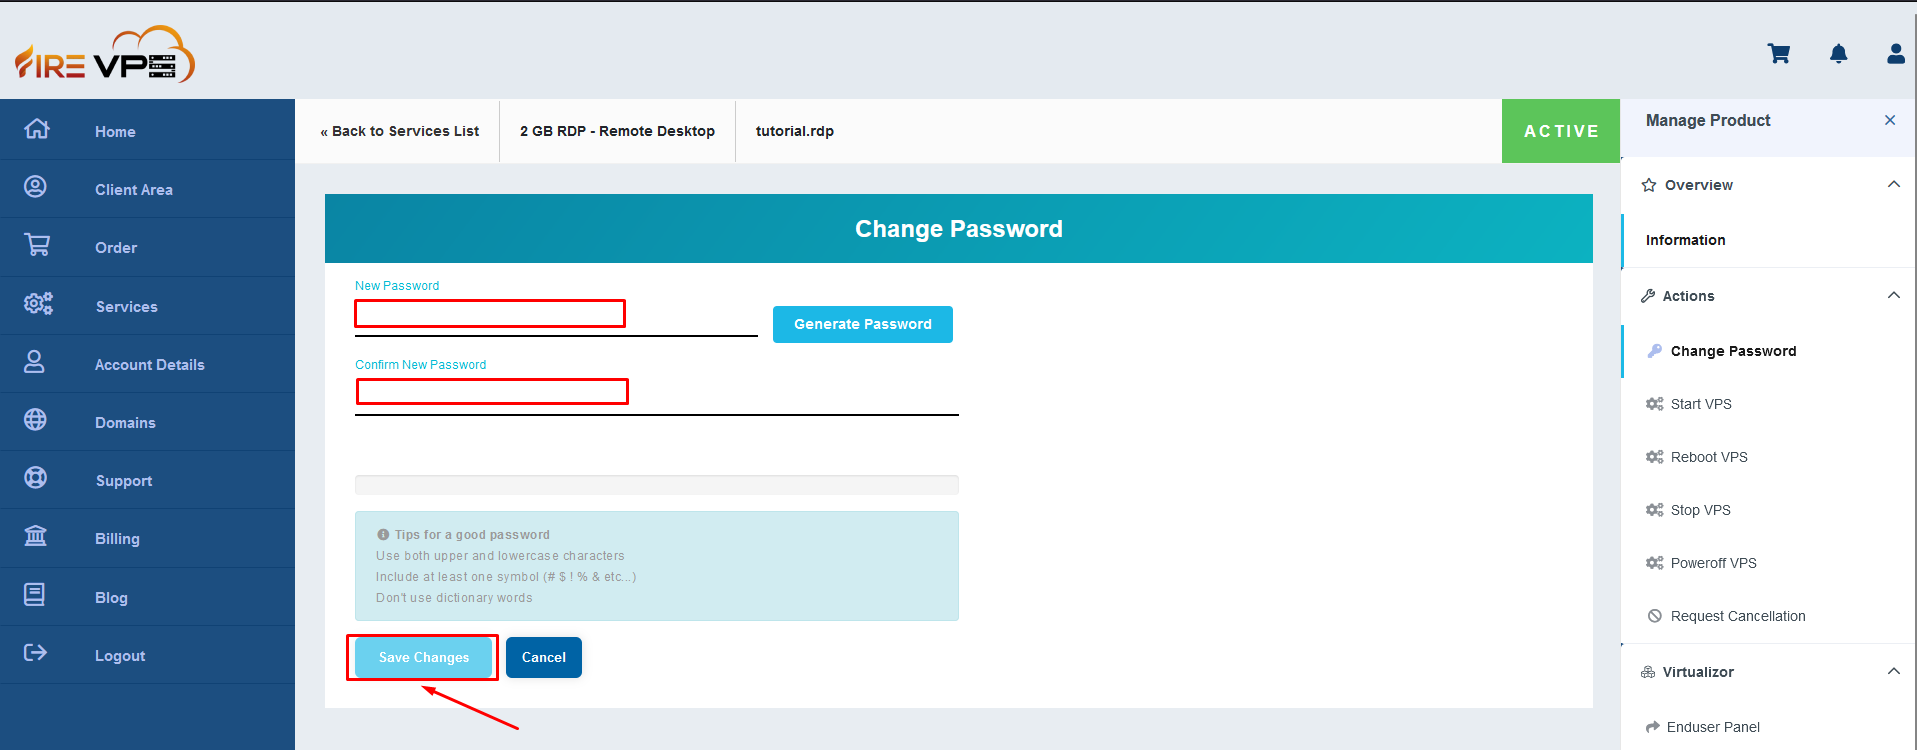1917x750 pixels.
Task: Click the Domains globe icon
Action: (35, 420)
